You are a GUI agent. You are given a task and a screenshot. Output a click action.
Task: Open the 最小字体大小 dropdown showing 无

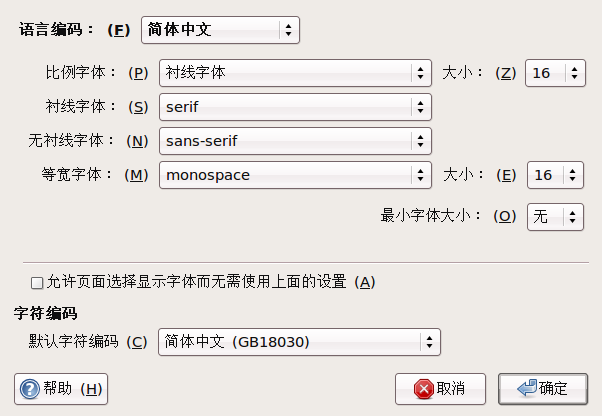(x=556, y=217)
